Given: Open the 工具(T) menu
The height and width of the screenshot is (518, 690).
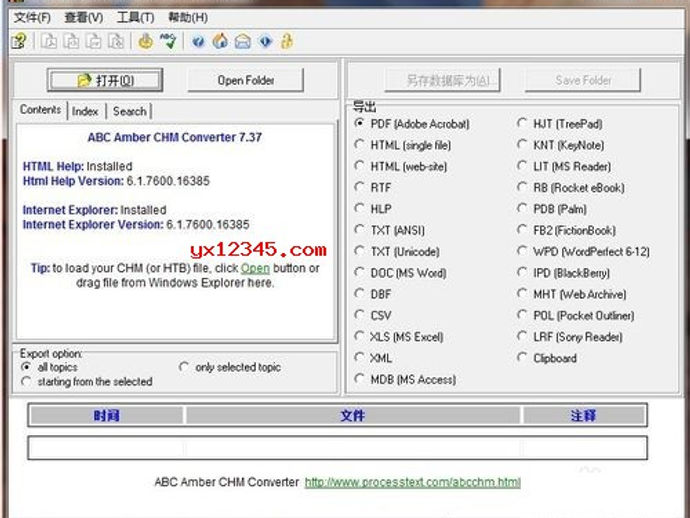Looking at the screenshot, I should [x=136, y=18].
